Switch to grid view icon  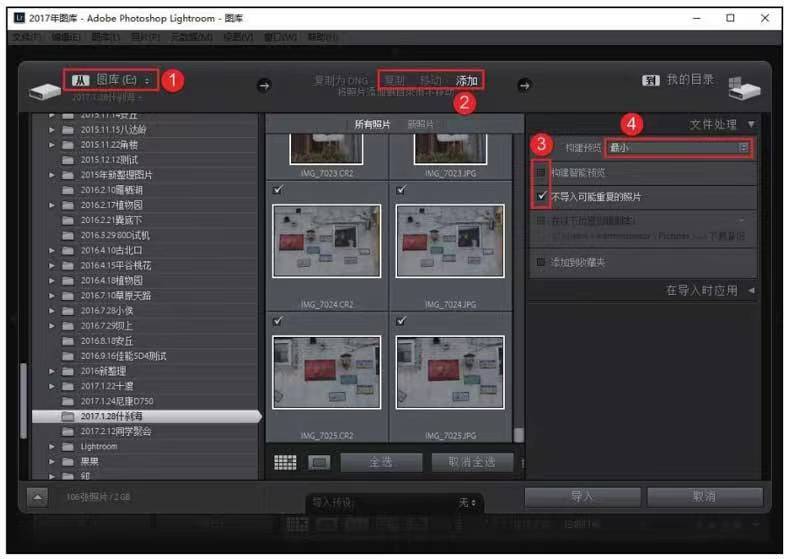pyautogui.click(x=285, y=462)
